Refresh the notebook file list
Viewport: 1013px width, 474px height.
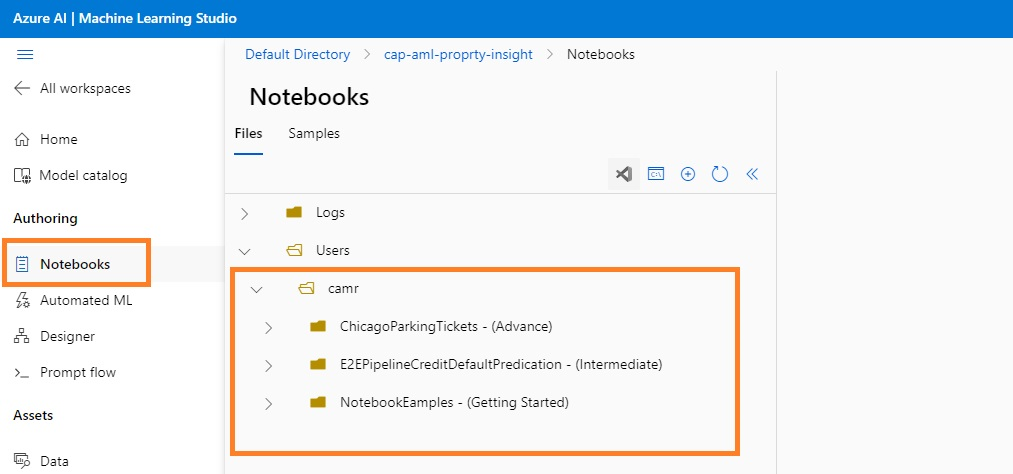720,174
